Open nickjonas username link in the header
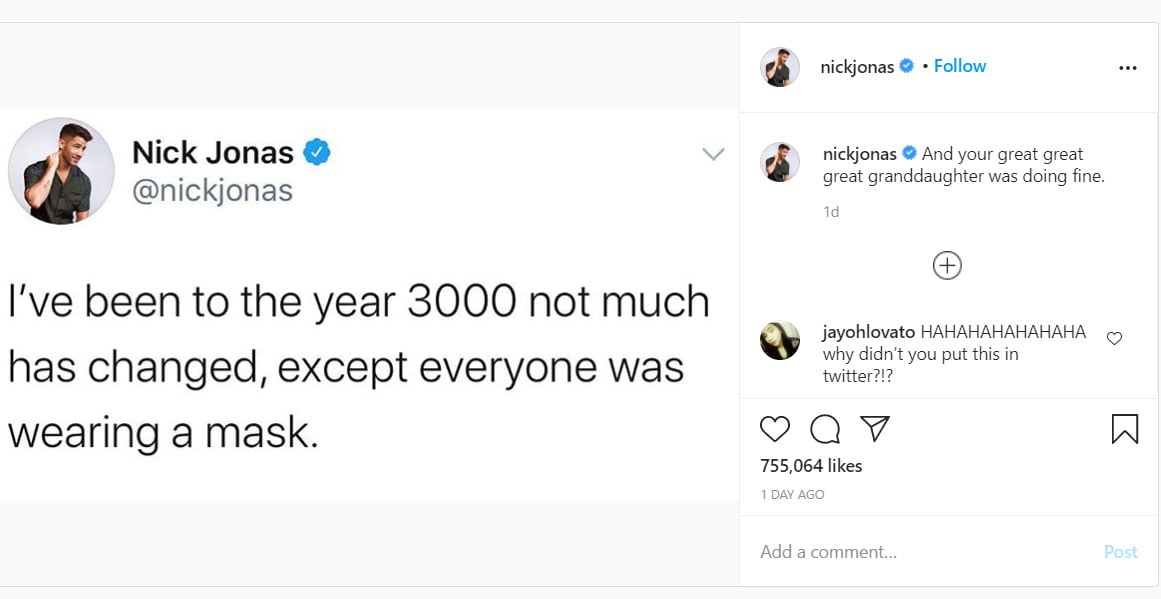 (x=857, y=67)
